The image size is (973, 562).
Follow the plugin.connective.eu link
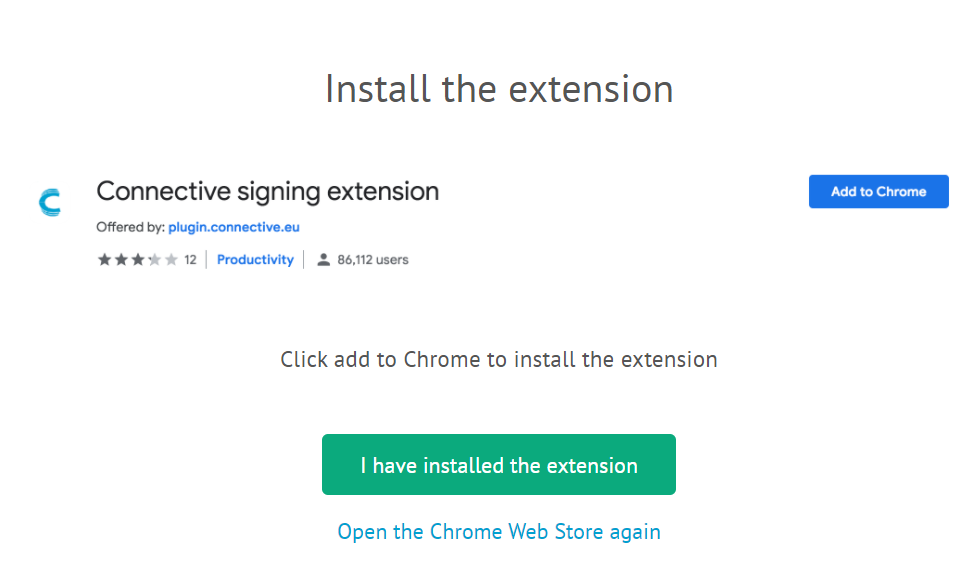pos(234,227)
